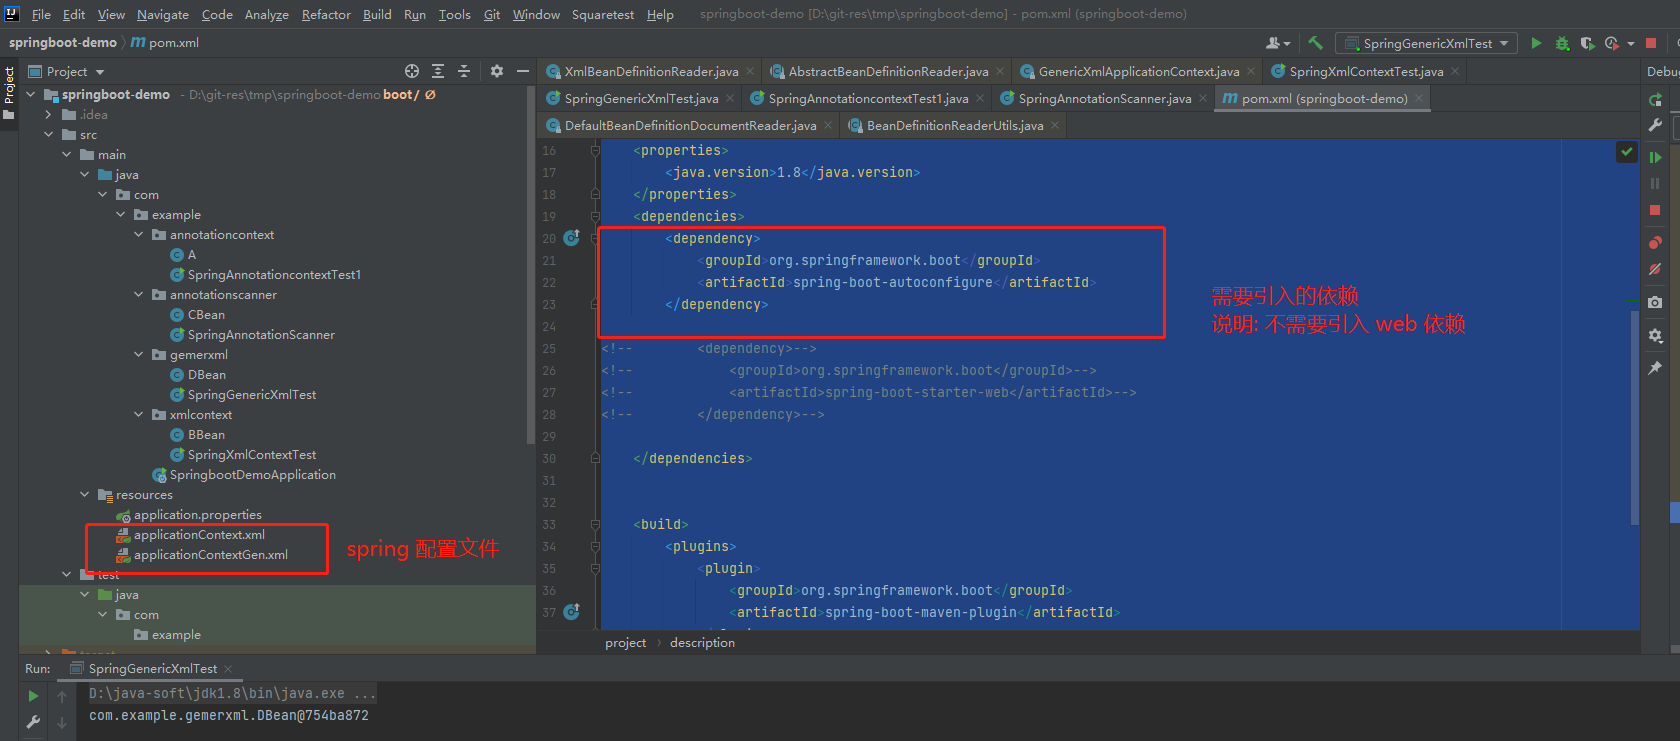Switch to SpringAnnotationScanner.java tab
This screenshot has width=1680, height=741.
coord(1104,98)
